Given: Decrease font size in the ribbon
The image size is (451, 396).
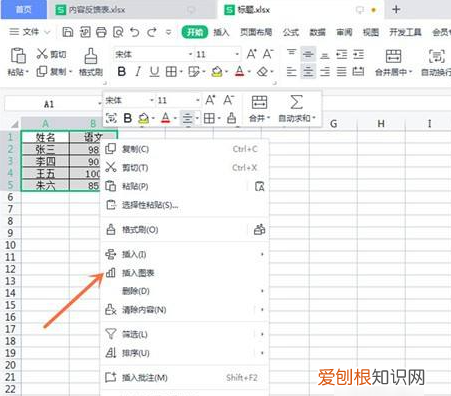Looking at the screenshot, I should pos(268,54).
